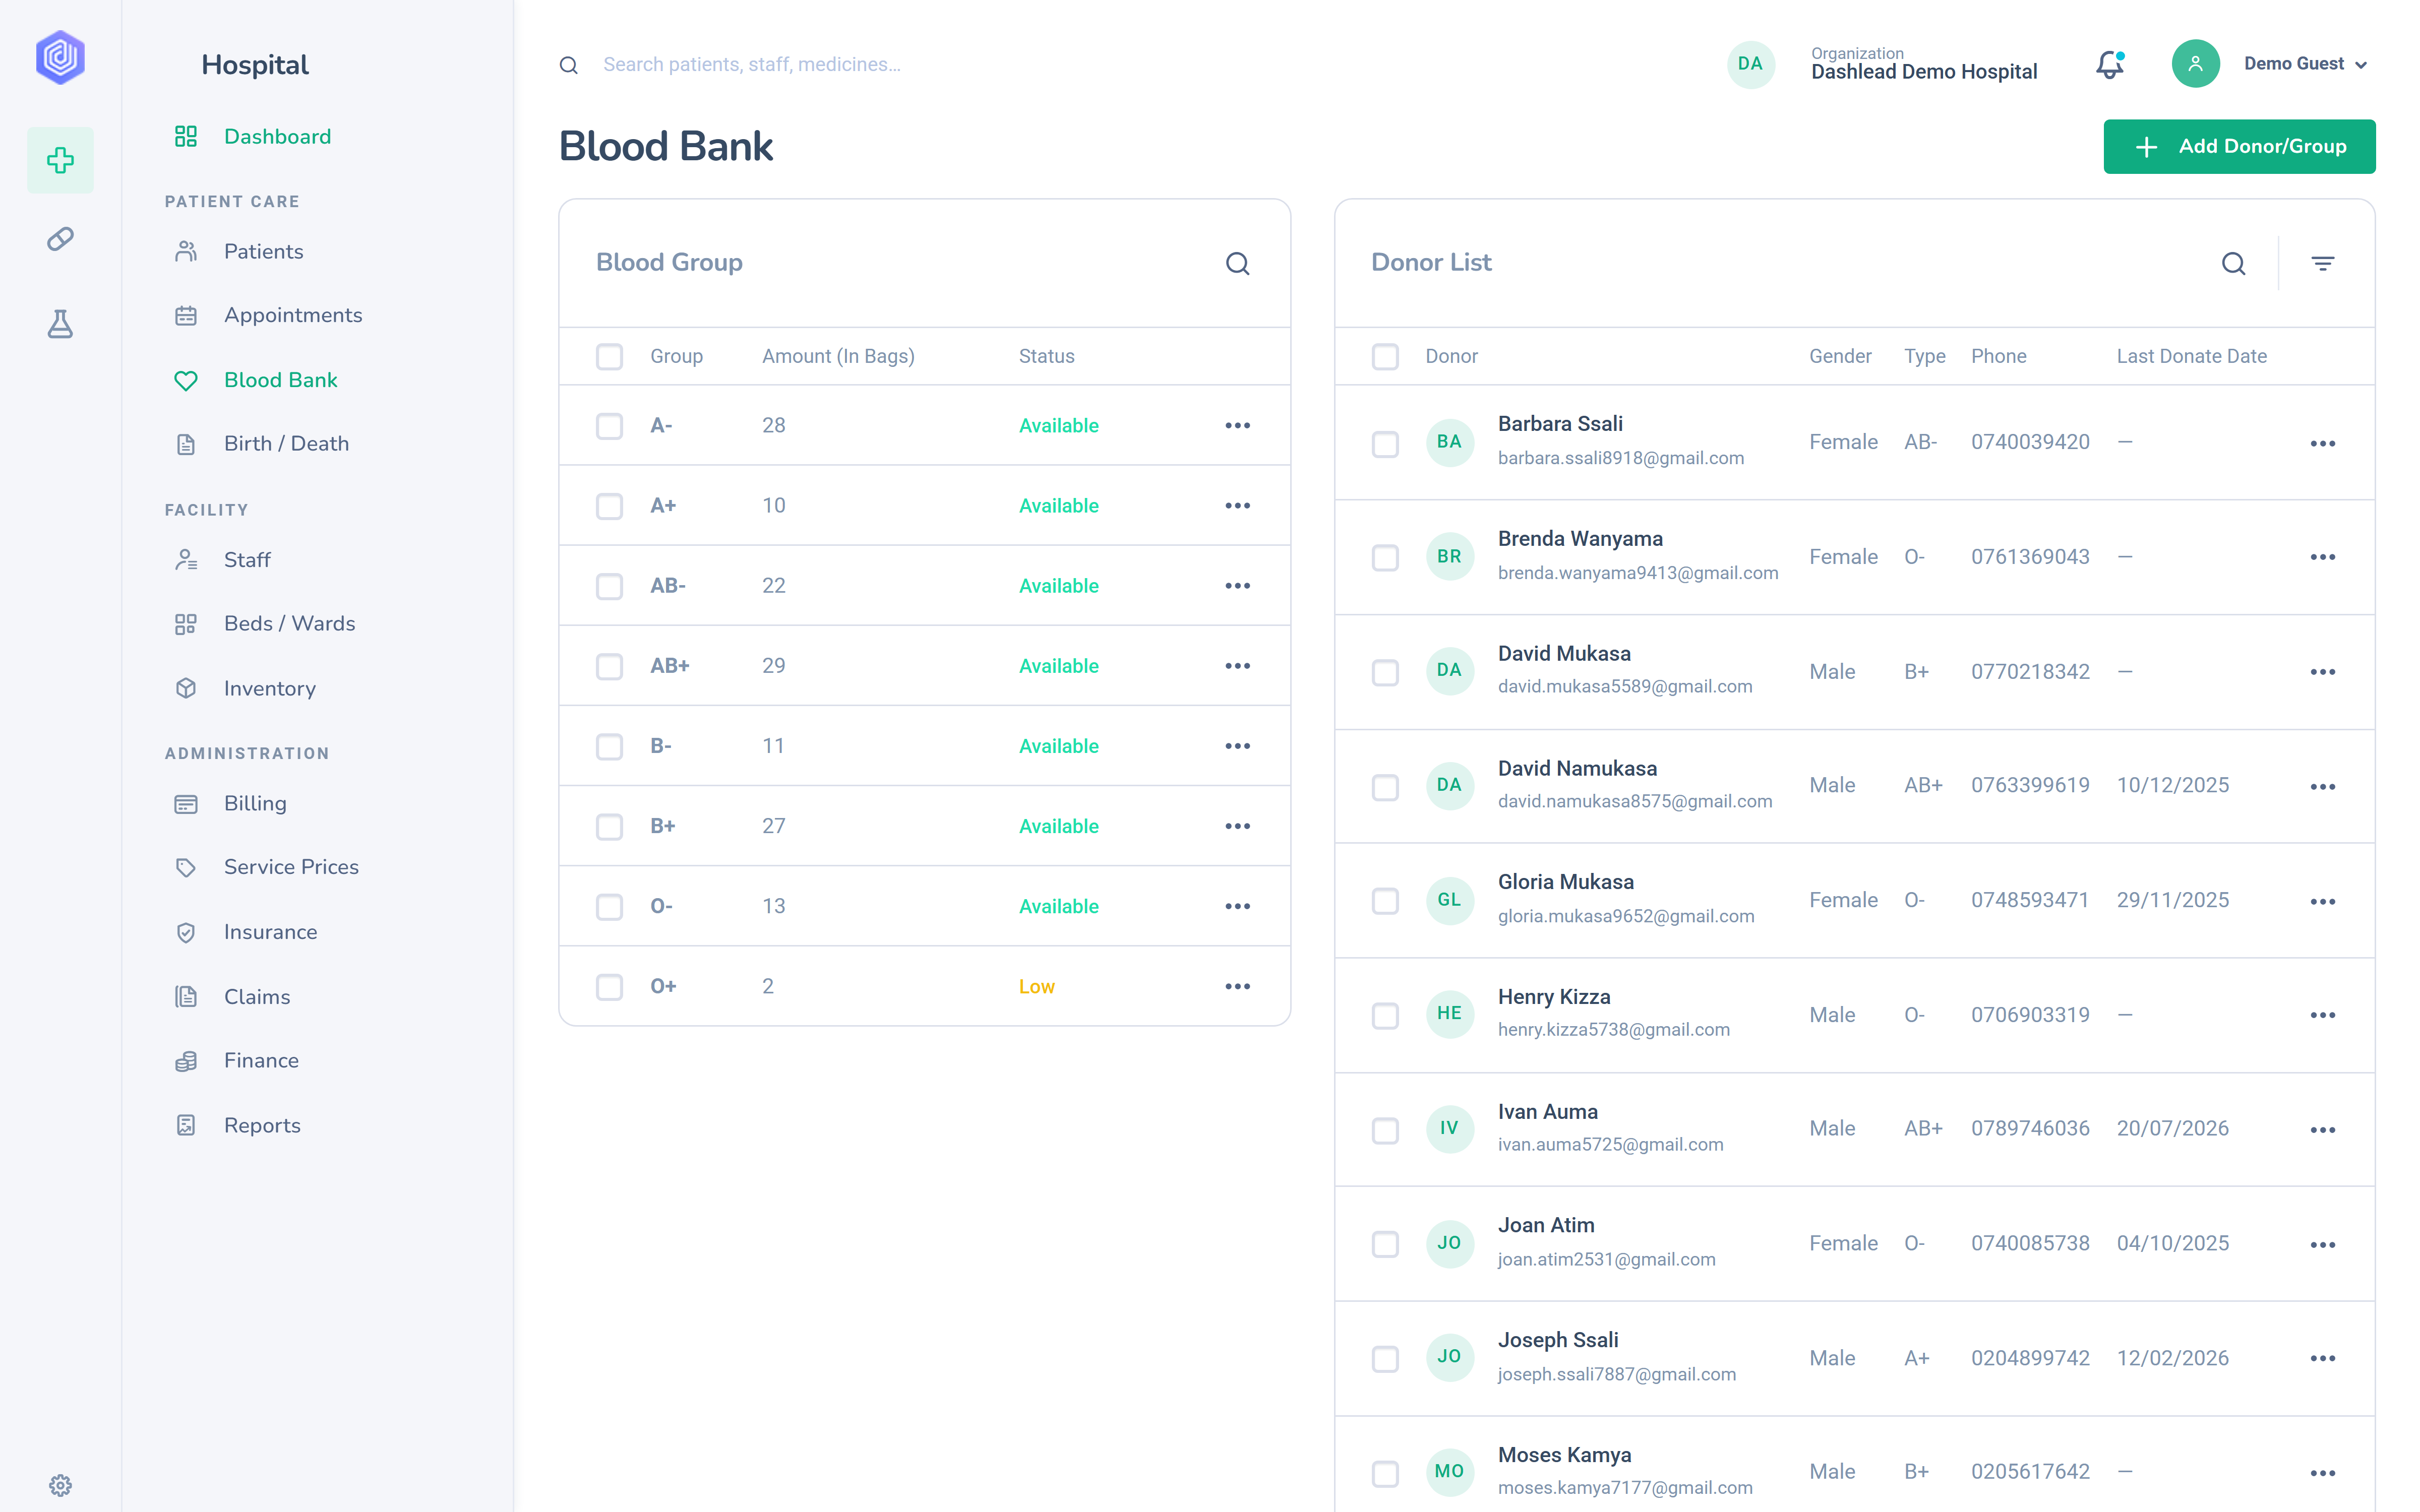Open Claims page link
Screen dimensions: 2420x1512
[x=257, y=996]
